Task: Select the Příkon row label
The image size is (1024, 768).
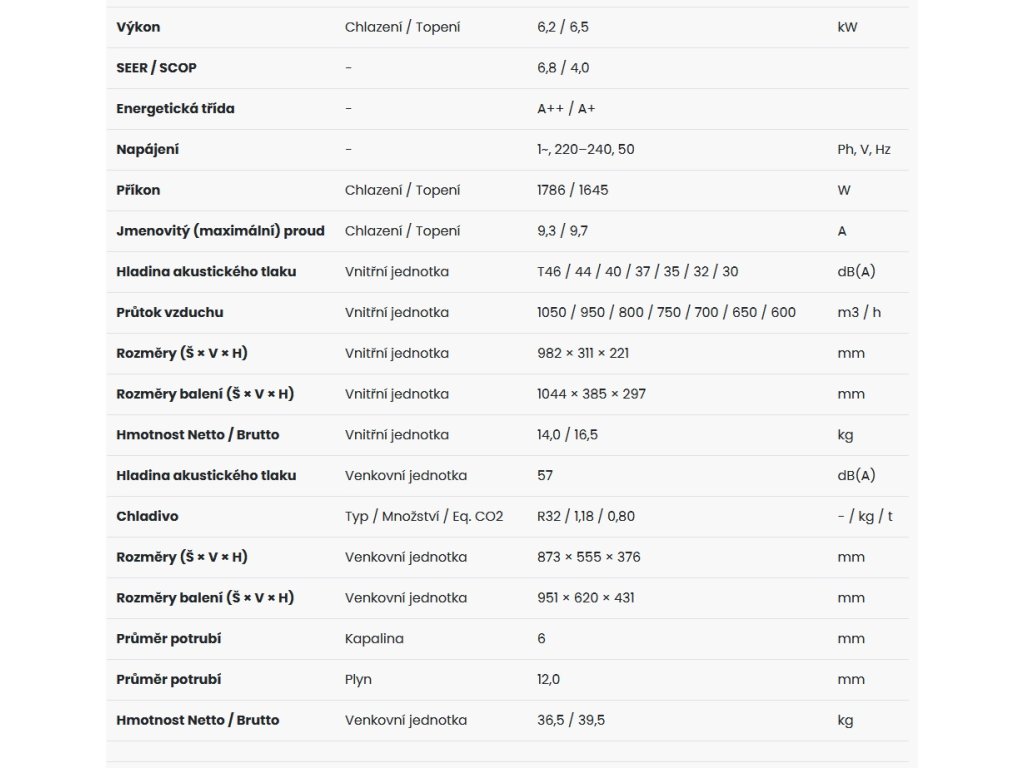Action: tap(138, 190)
